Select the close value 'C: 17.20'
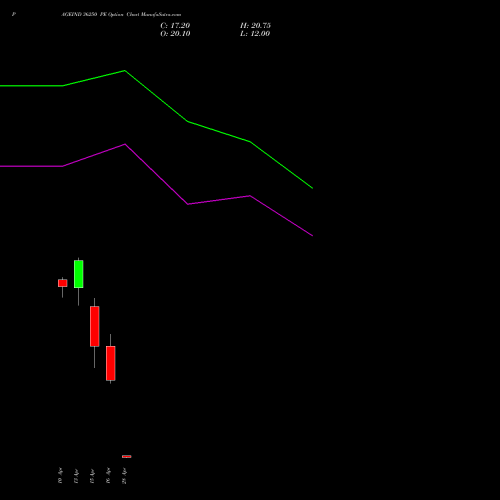 coord(175,26)
